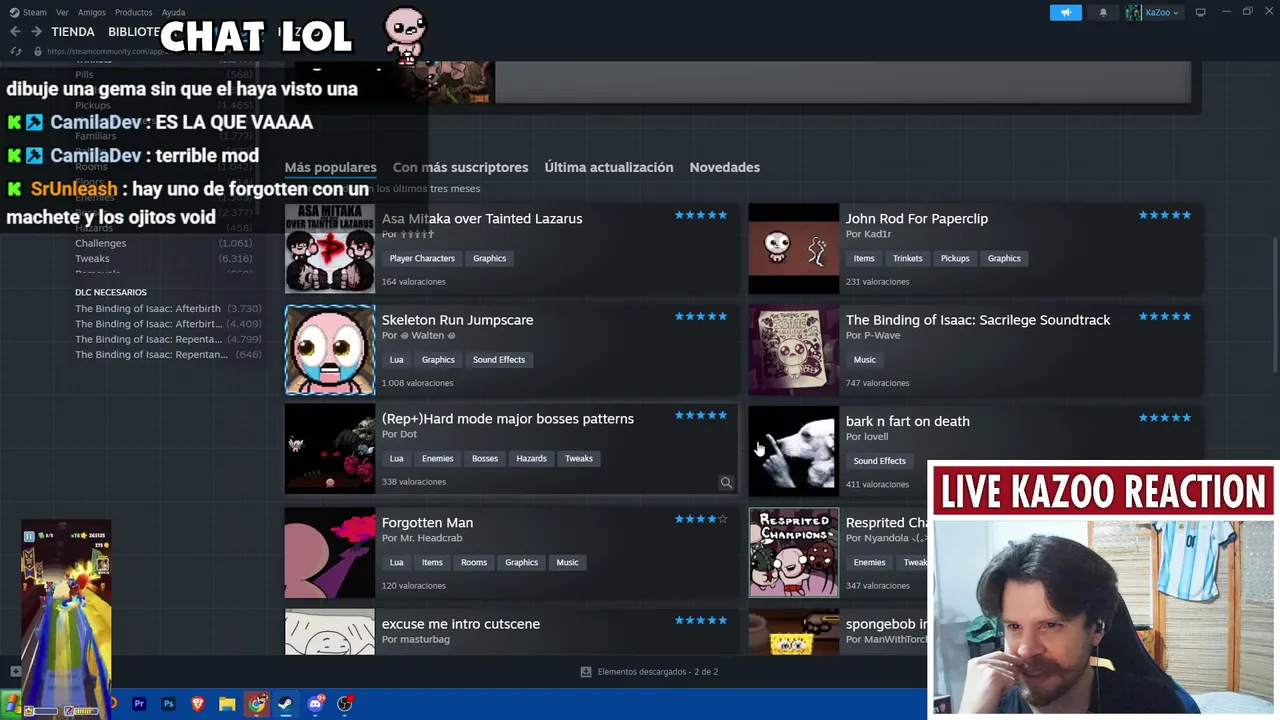
Task: Open Adobe Premiere Pro from taskbar
Action: click(x=139, y=704)
